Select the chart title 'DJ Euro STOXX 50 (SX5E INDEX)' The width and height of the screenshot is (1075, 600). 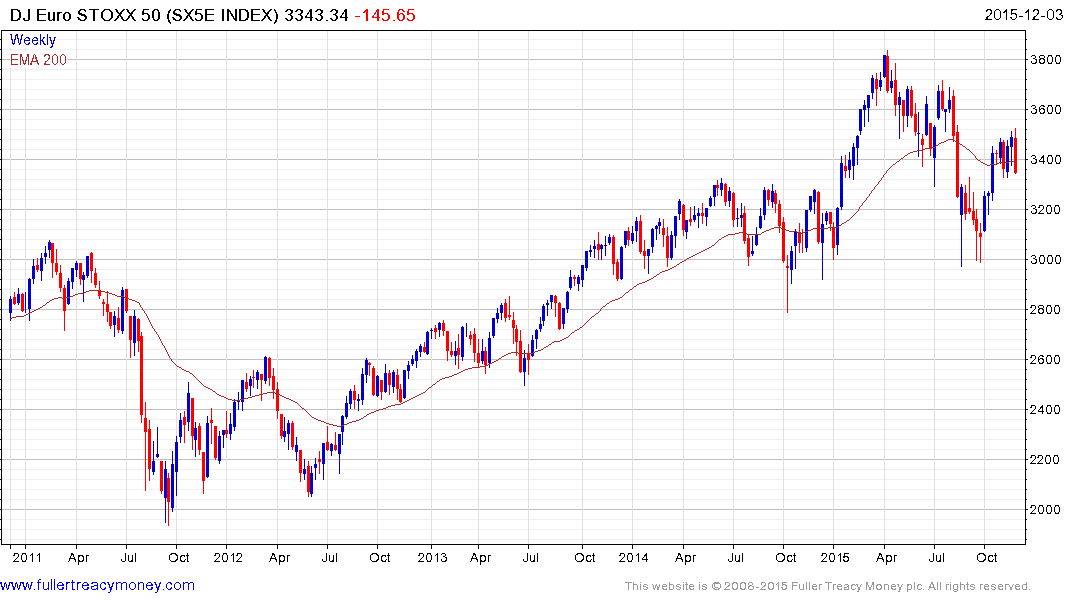tap(145, 15)
